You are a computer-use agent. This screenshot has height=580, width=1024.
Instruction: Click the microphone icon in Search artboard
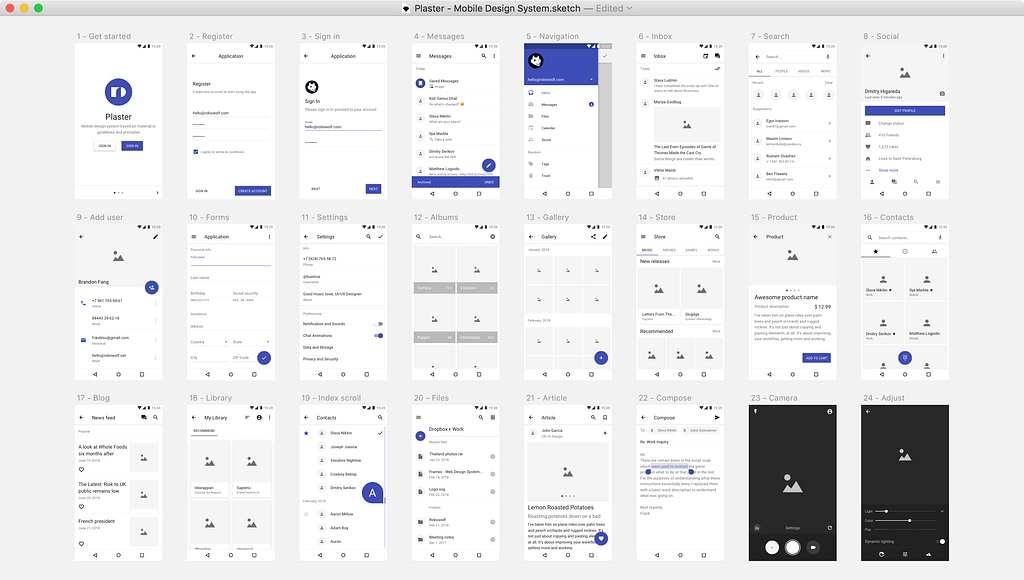pos(828,57)
